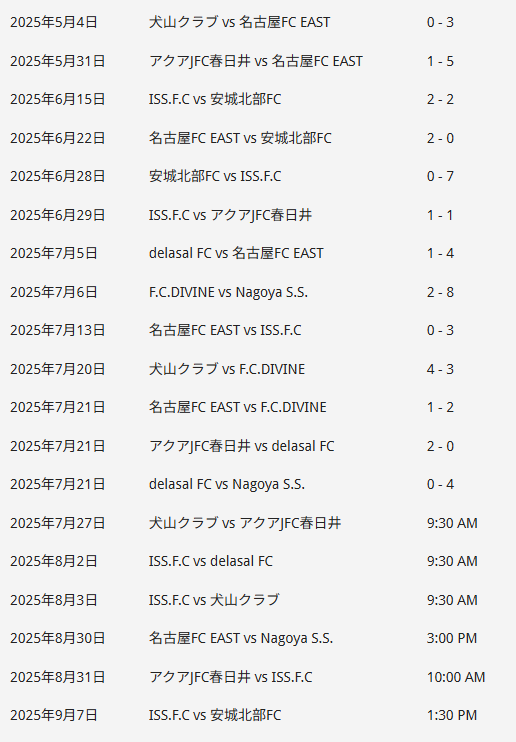Click the 9:30 AM time on 2025年8月2日
This screenshot has width=516, height=742.
pyautogui.click(x=452, y=561)
